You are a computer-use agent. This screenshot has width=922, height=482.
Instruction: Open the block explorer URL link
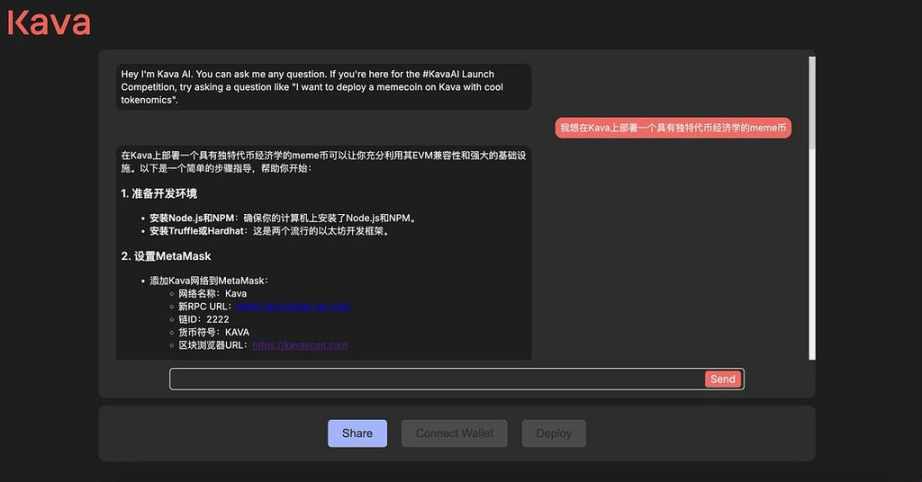300,345
